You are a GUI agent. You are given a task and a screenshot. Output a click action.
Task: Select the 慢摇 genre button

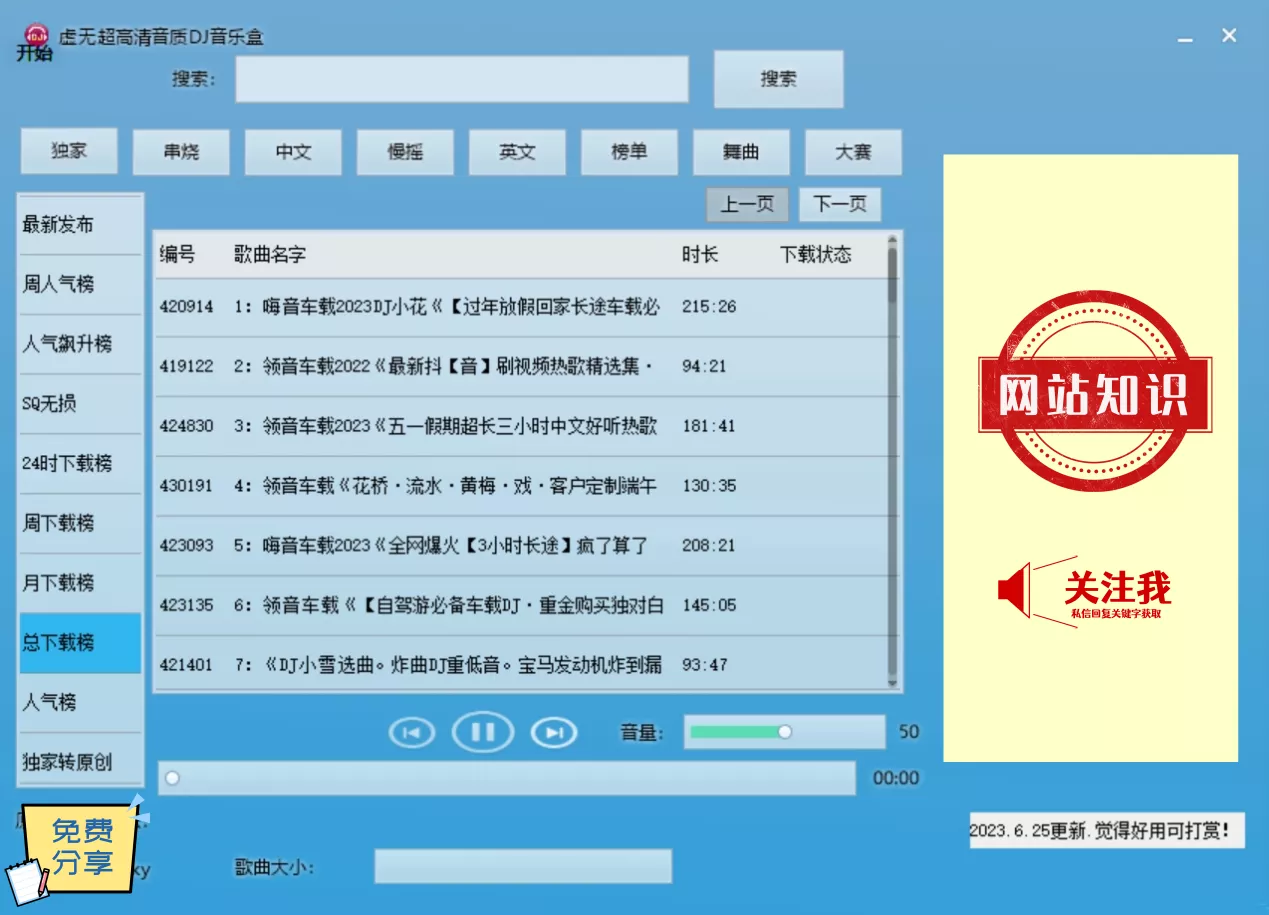[405, 152]
